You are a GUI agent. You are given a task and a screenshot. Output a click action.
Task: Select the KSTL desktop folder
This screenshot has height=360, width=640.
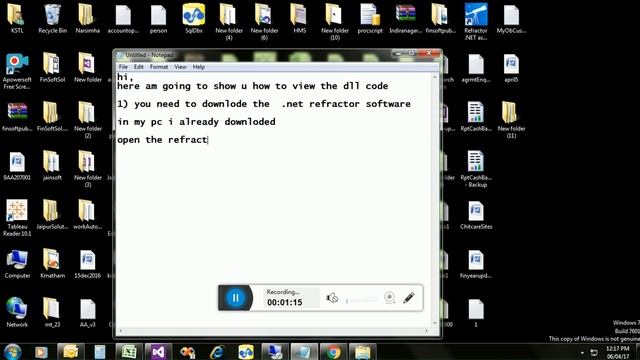click(17, 19)
